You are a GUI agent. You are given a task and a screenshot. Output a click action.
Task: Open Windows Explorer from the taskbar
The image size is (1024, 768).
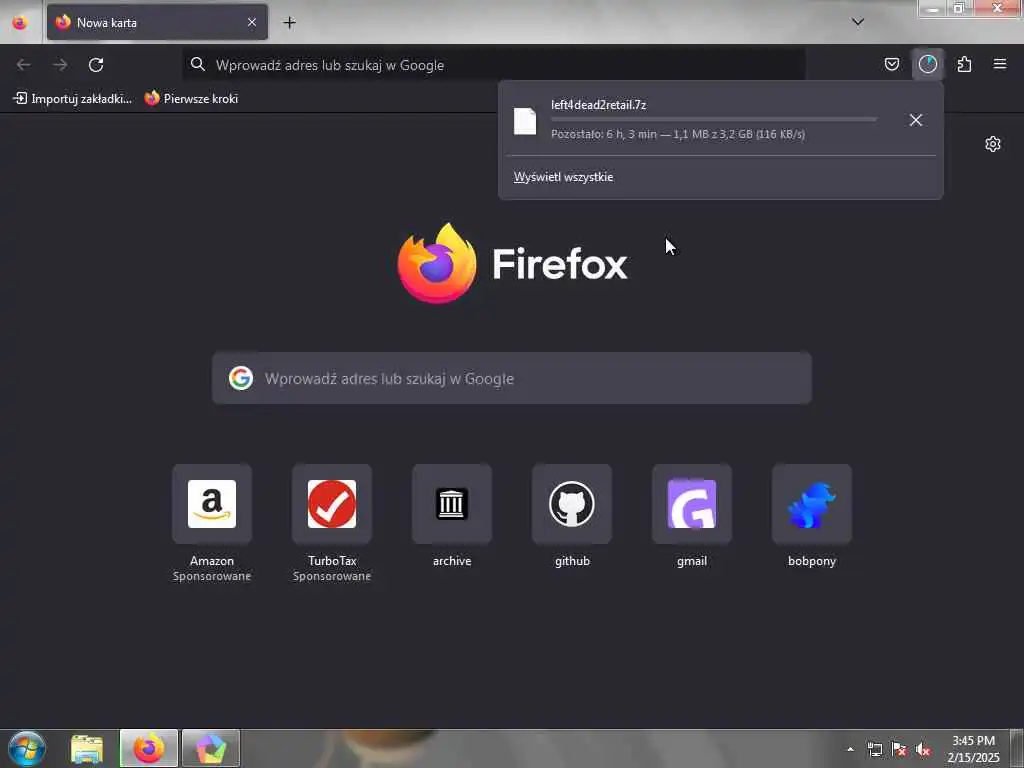tap(87, 748)
